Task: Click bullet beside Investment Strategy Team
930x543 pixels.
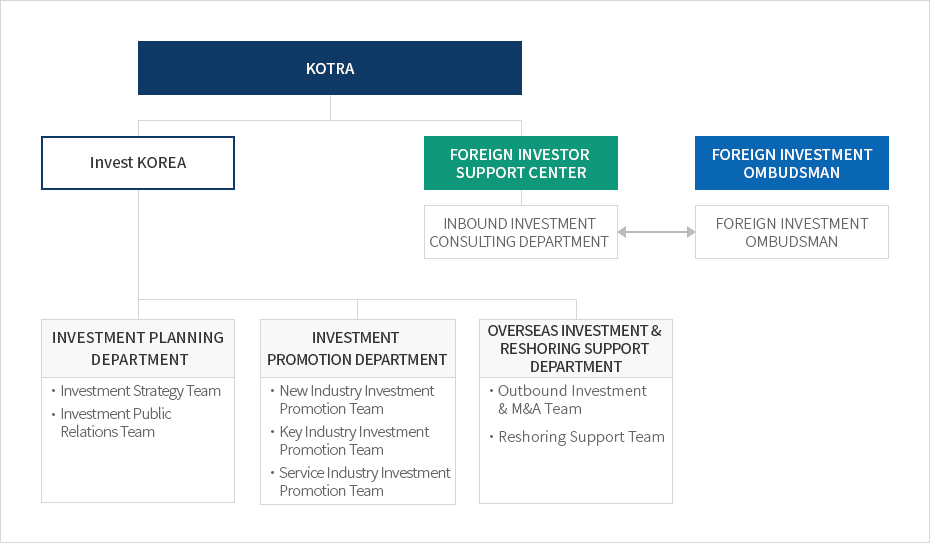Action: click(x=53, y=391)
